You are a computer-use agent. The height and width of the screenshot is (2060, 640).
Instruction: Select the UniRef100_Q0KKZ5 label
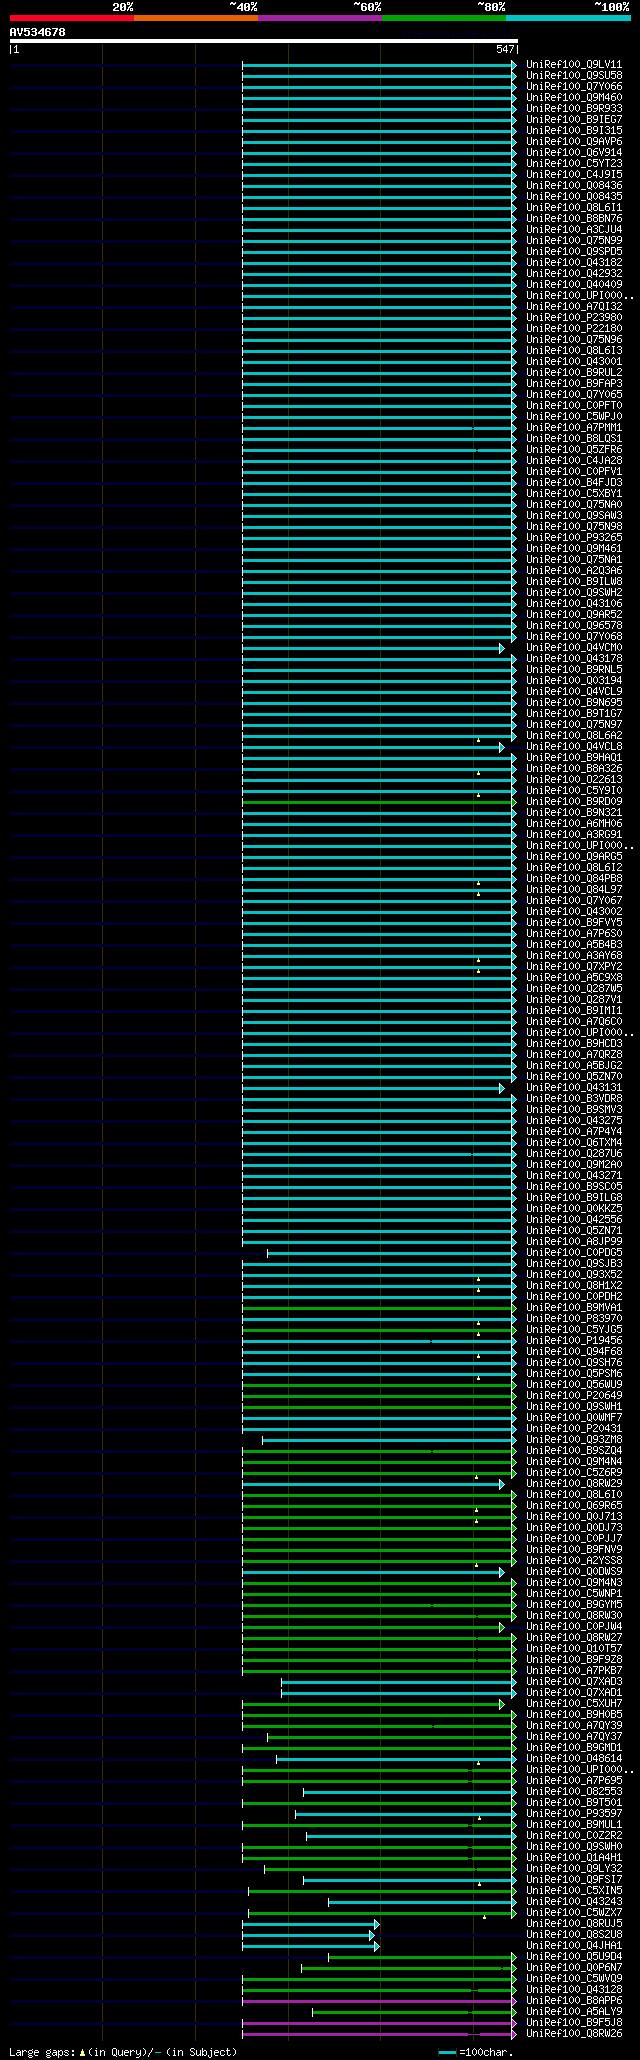(574, 1208)
